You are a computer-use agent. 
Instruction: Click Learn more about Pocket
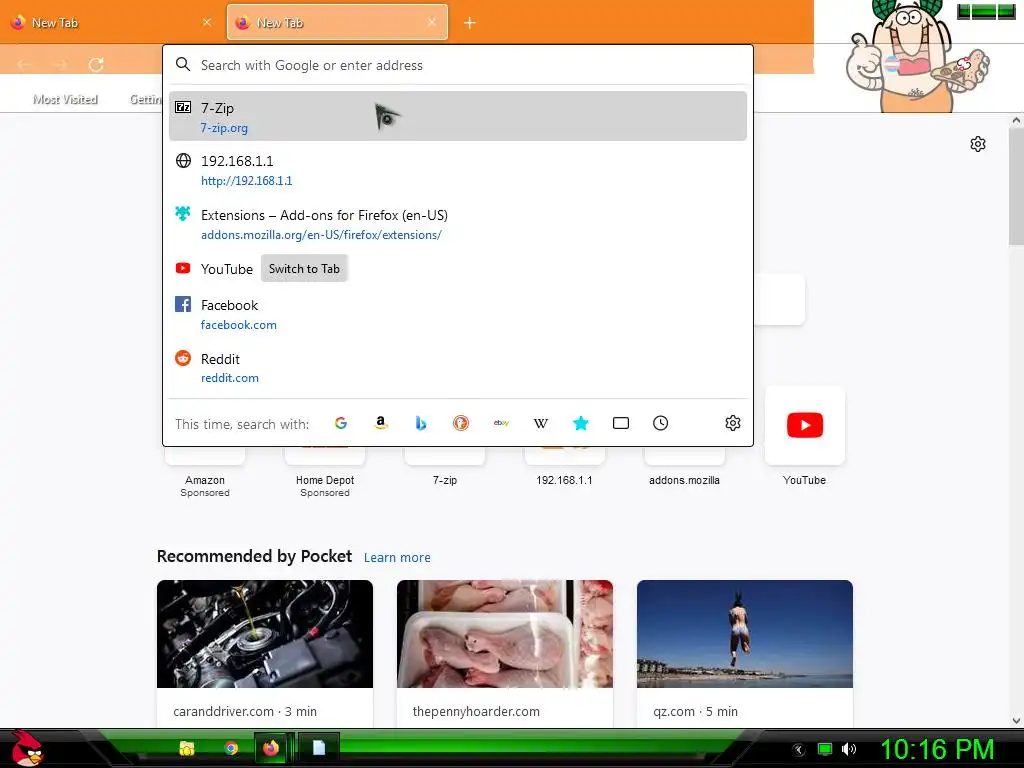coord(397,558)
